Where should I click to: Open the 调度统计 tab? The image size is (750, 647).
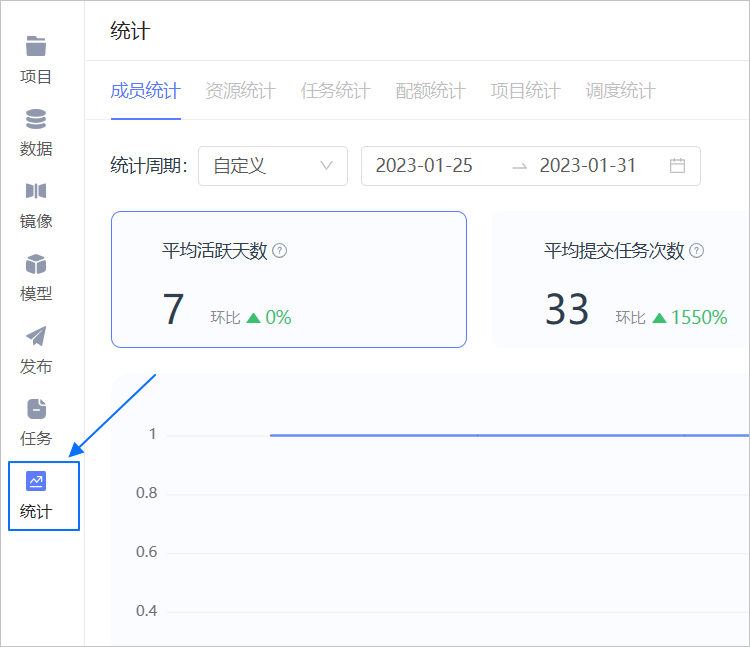coord(620,91)
